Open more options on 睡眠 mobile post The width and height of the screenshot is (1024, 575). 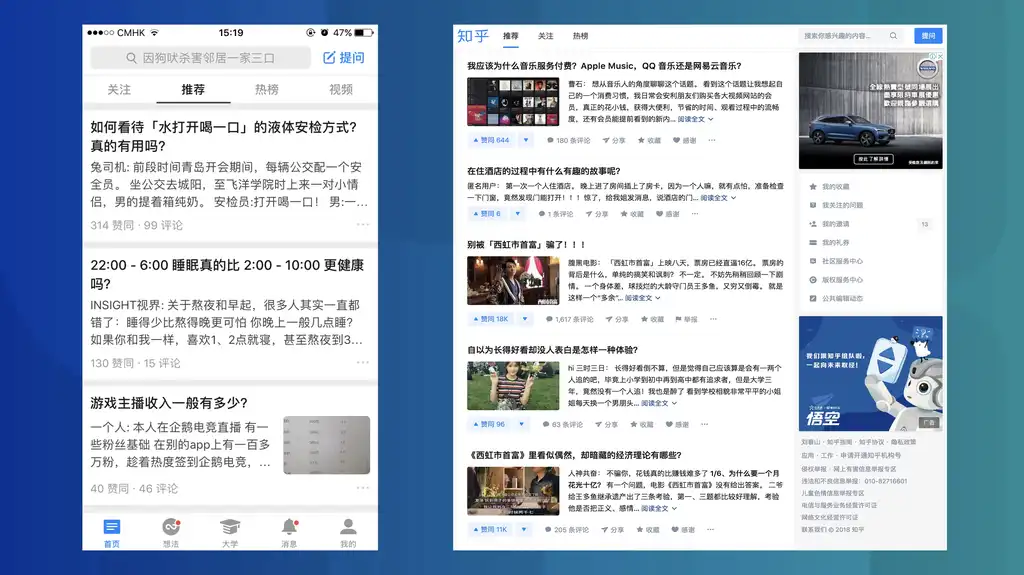(x=362, y=363)
